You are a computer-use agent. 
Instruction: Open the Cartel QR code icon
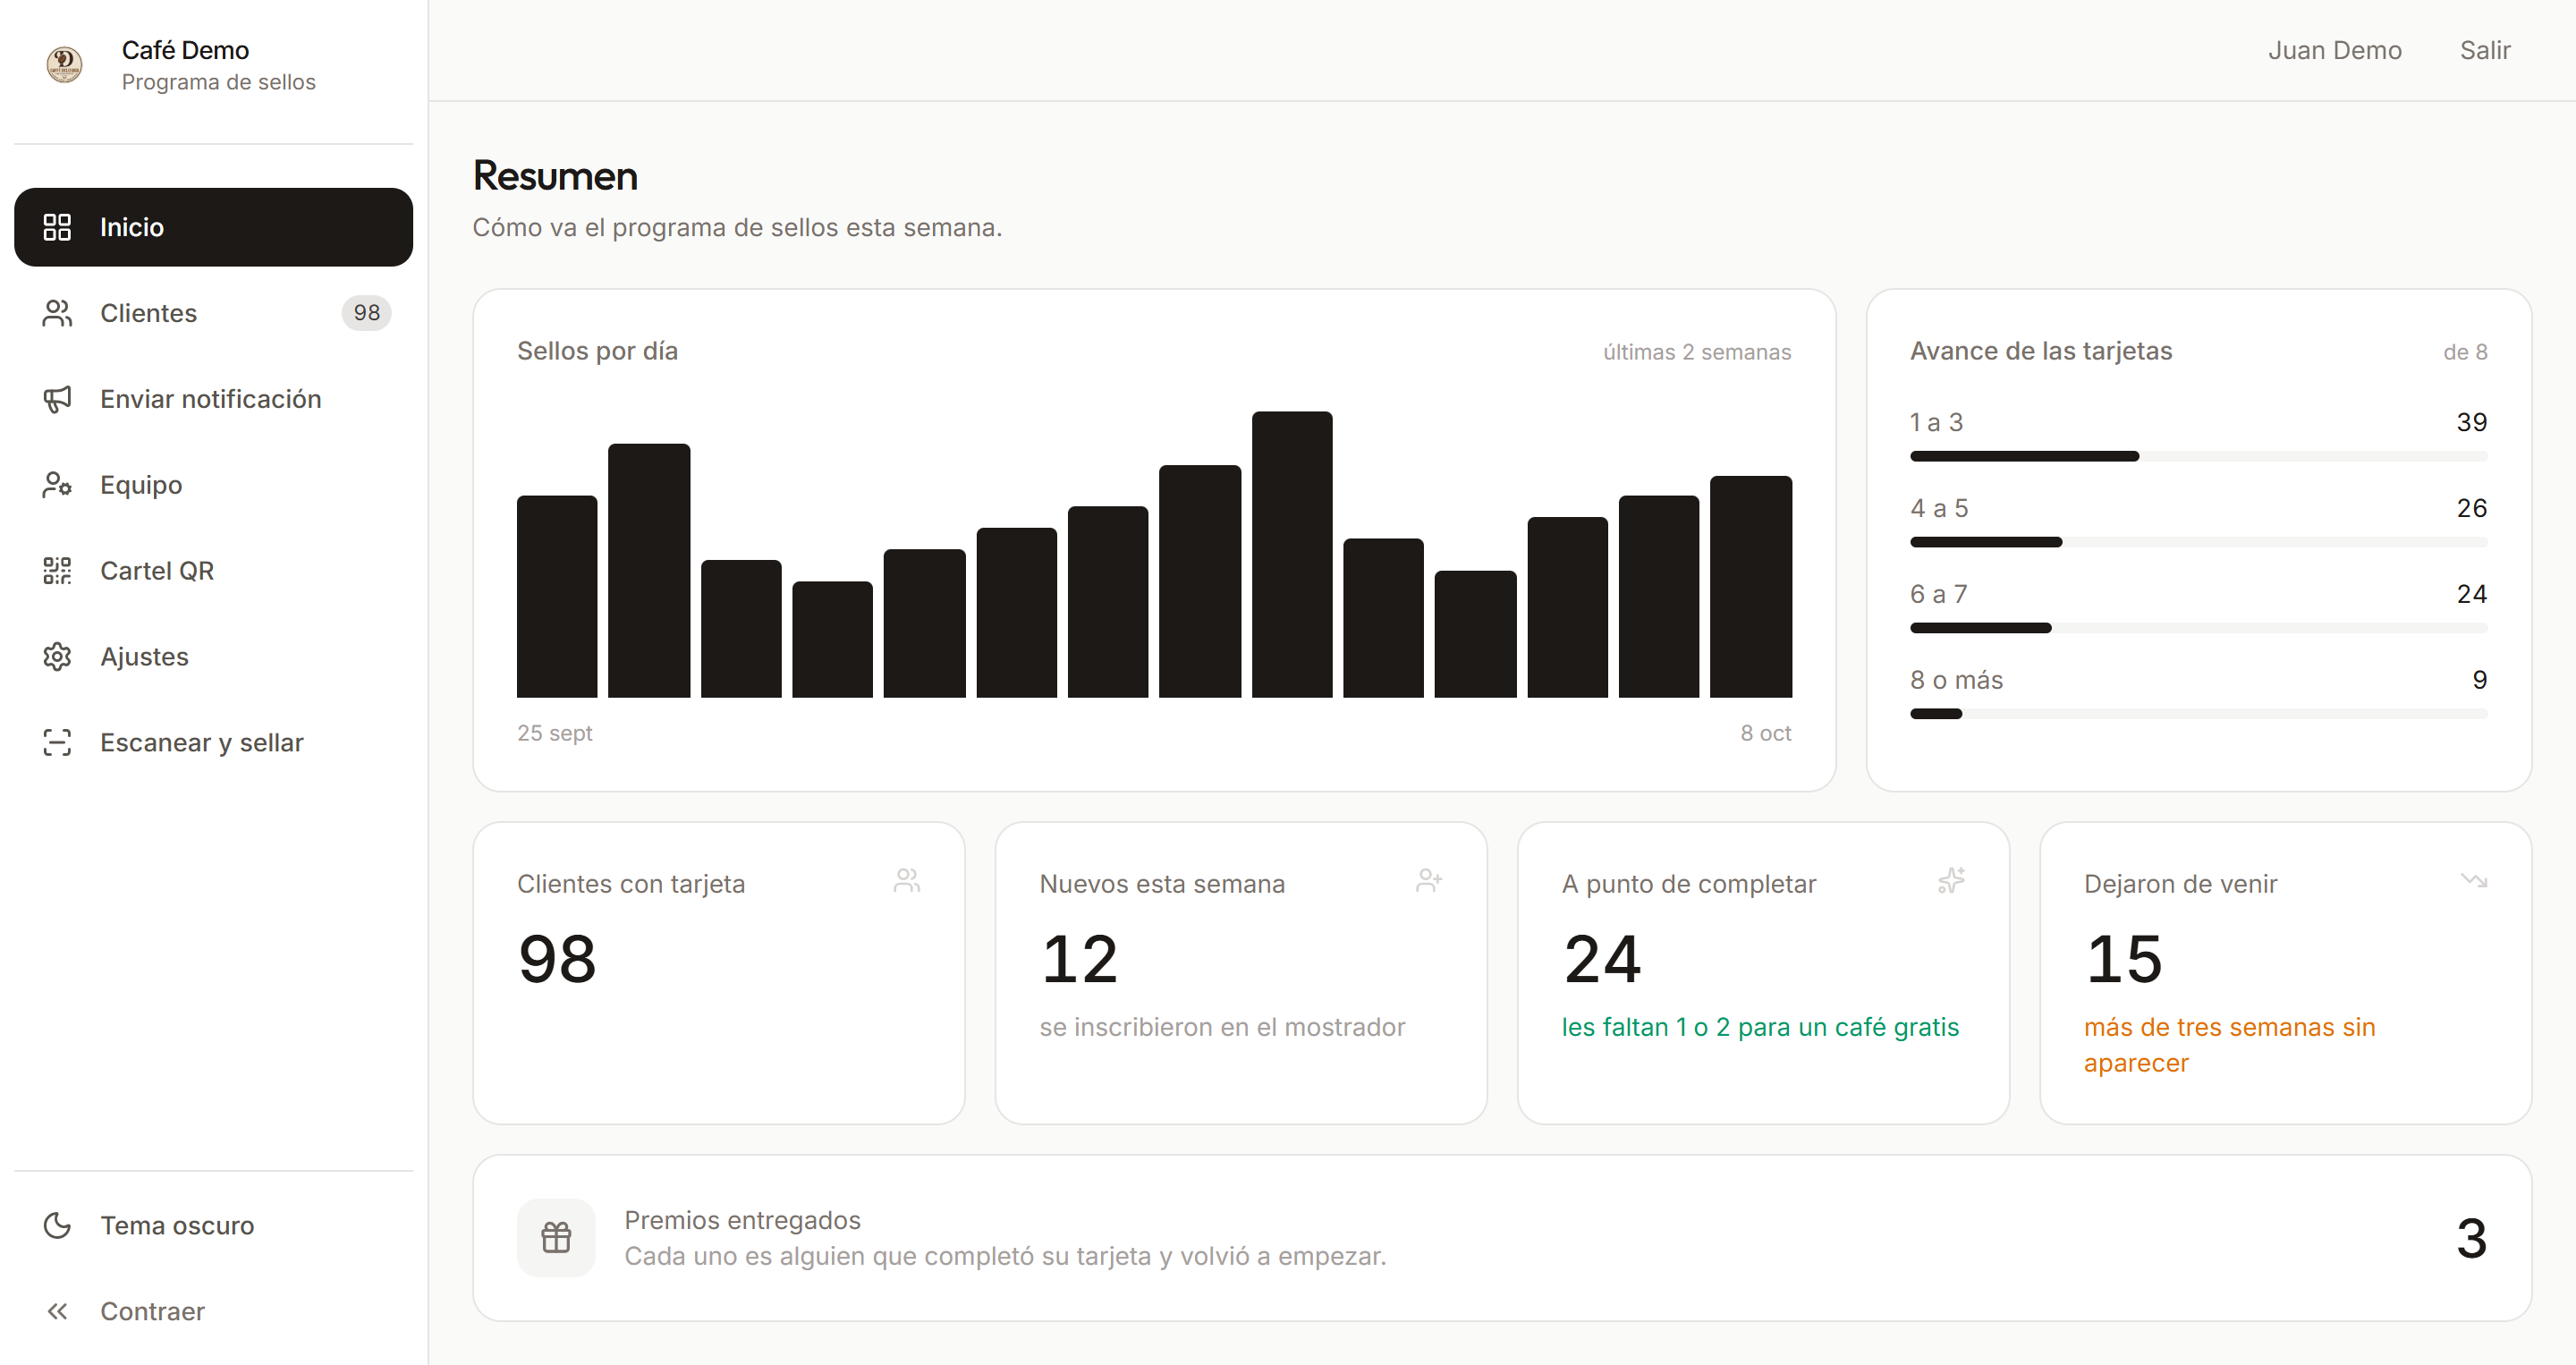[x=57, y=571]
